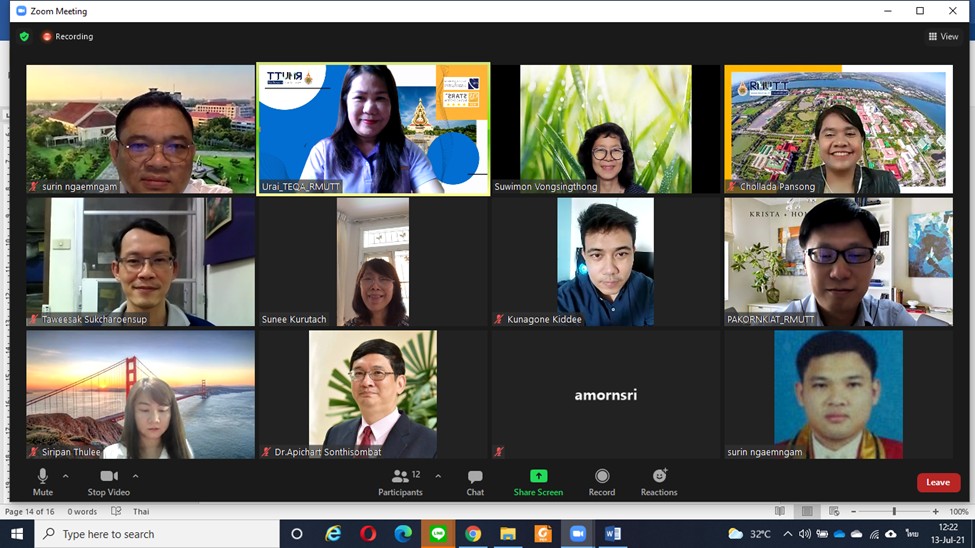Viewport: 975px width, 548px height.
Task: Select Sunee Kurutach video tile
Action: [x=373, y=261]
